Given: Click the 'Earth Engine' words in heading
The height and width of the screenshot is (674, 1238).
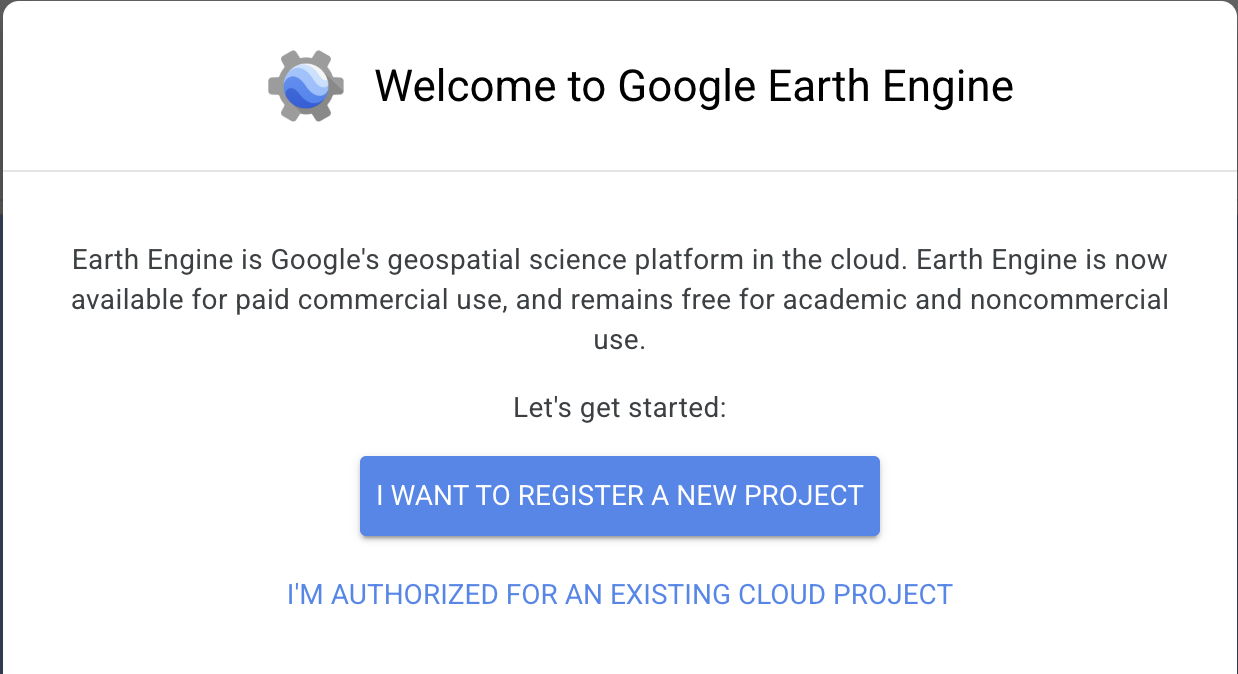Looking at the screenshot, I should [x=890, y=86].
